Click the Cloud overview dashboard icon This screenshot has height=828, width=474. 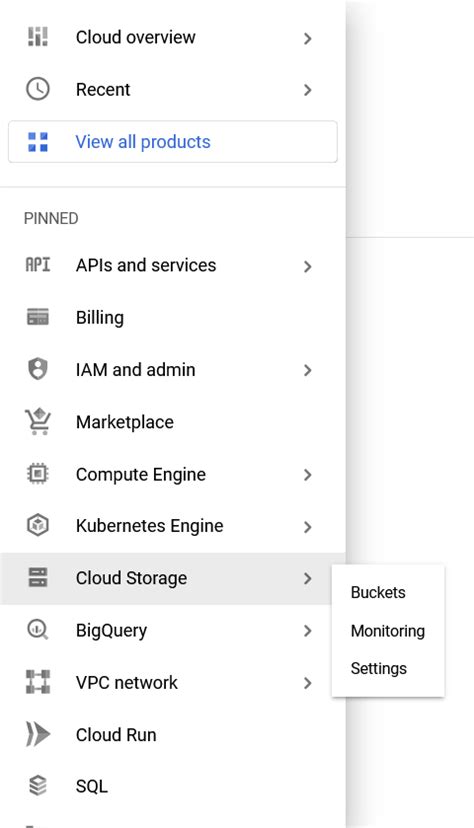37,36
